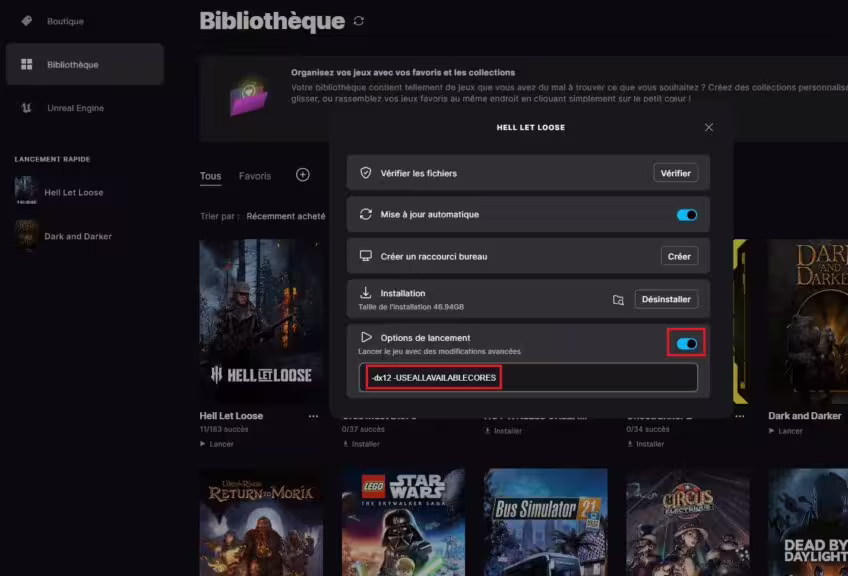
Task: Open Dead by Daylight game cover
Action: [808, 522]
